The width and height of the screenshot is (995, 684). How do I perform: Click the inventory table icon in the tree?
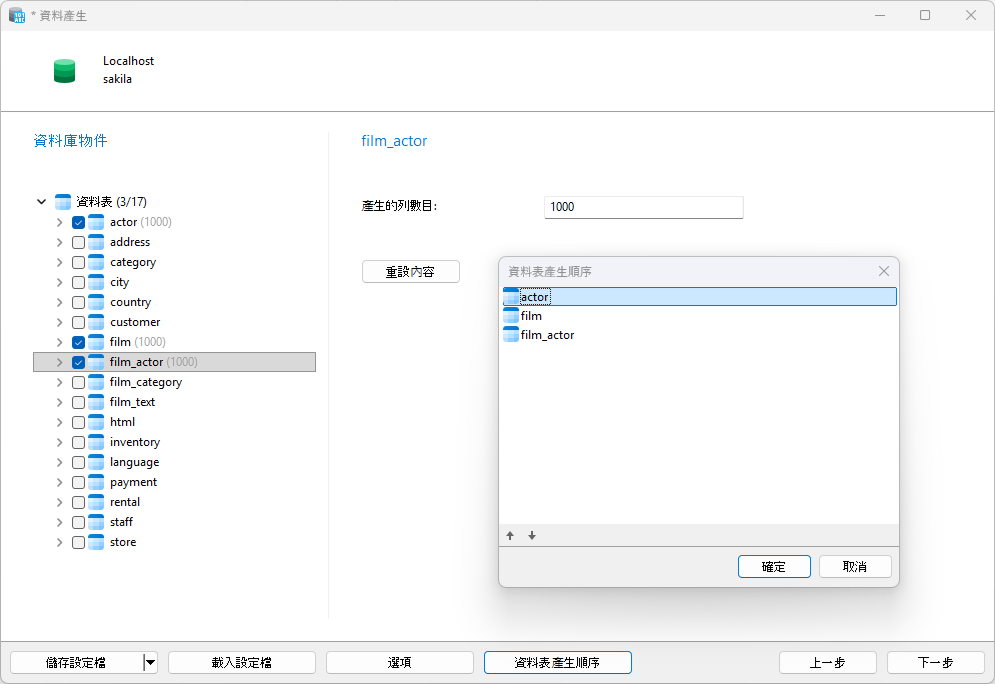coord(96,442)
